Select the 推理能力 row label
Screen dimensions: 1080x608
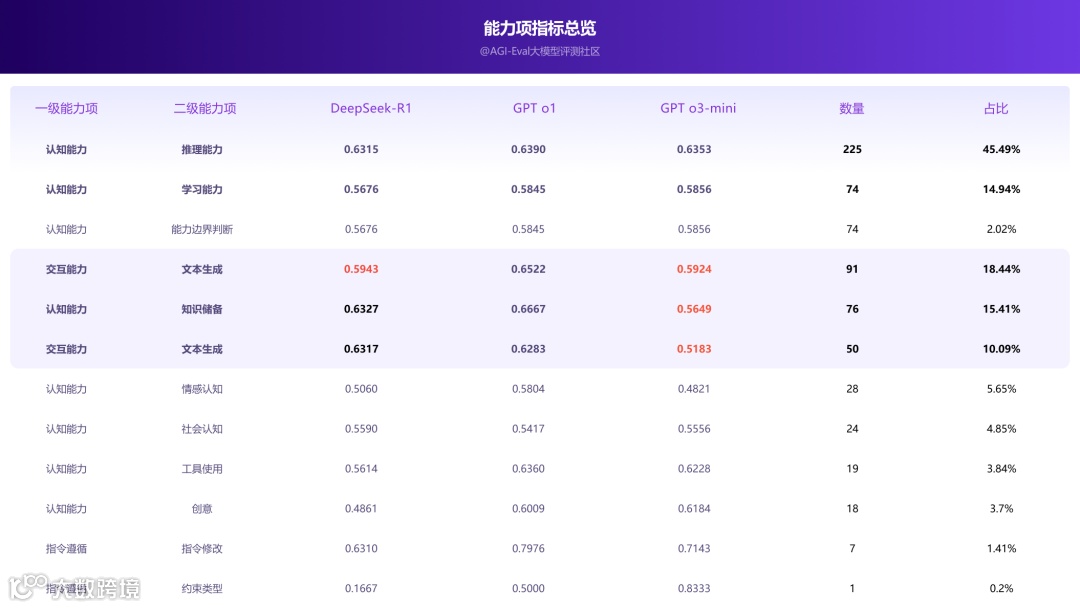pos(202,149)
